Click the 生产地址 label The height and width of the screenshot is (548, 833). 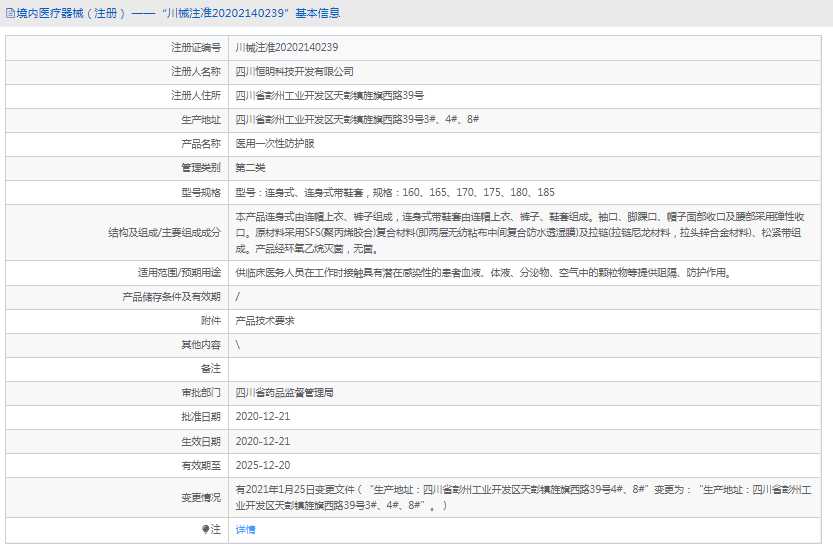point(201,119)
